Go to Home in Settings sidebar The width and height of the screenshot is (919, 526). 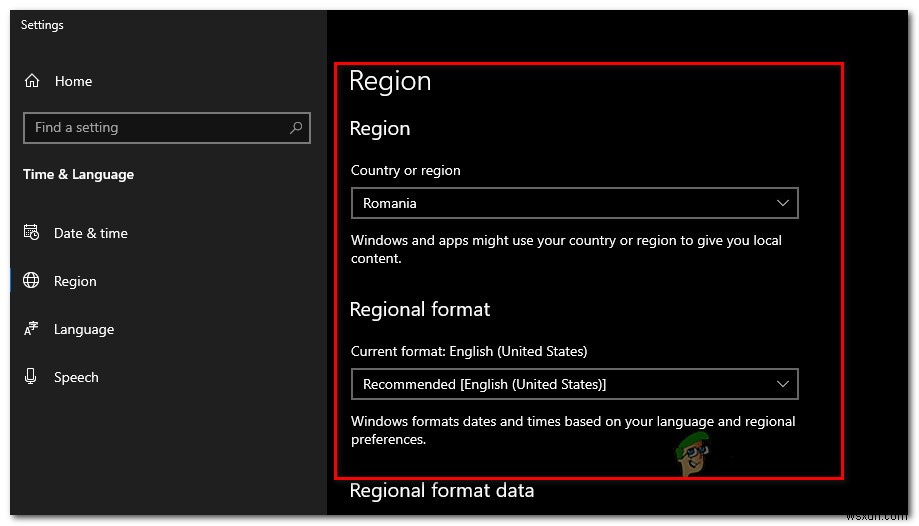73,81
